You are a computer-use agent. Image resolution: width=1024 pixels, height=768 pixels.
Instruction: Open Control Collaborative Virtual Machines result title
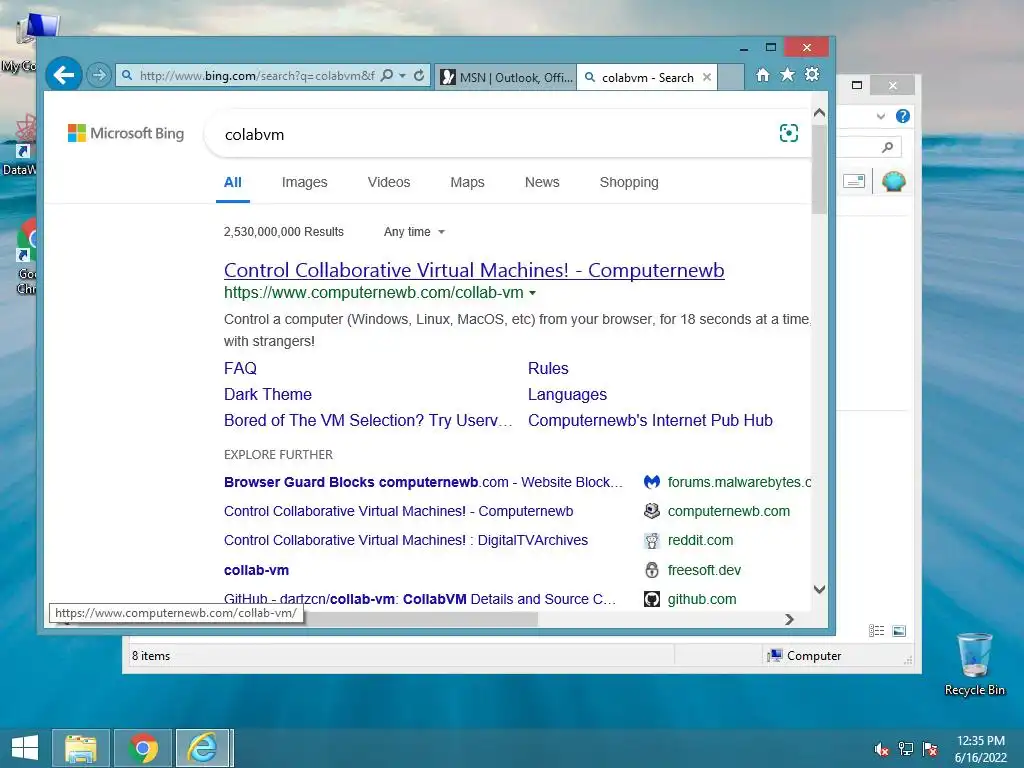[474, 270]
